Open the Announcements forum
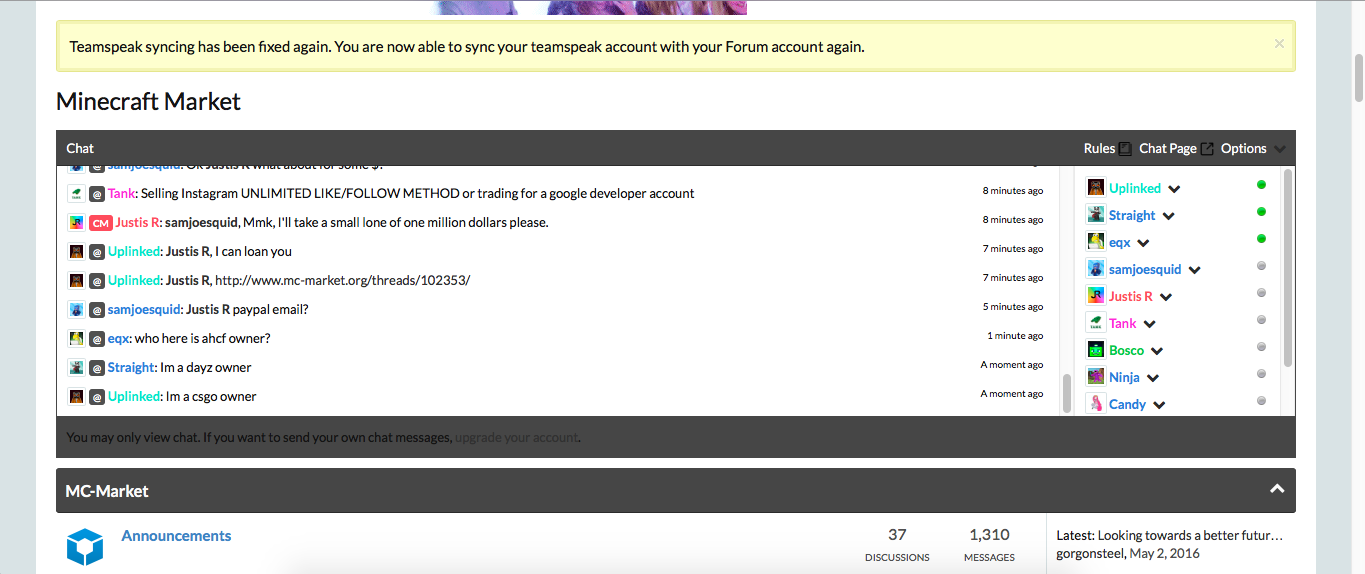Viewport: 1365px width, 574px height. point(176,536)
